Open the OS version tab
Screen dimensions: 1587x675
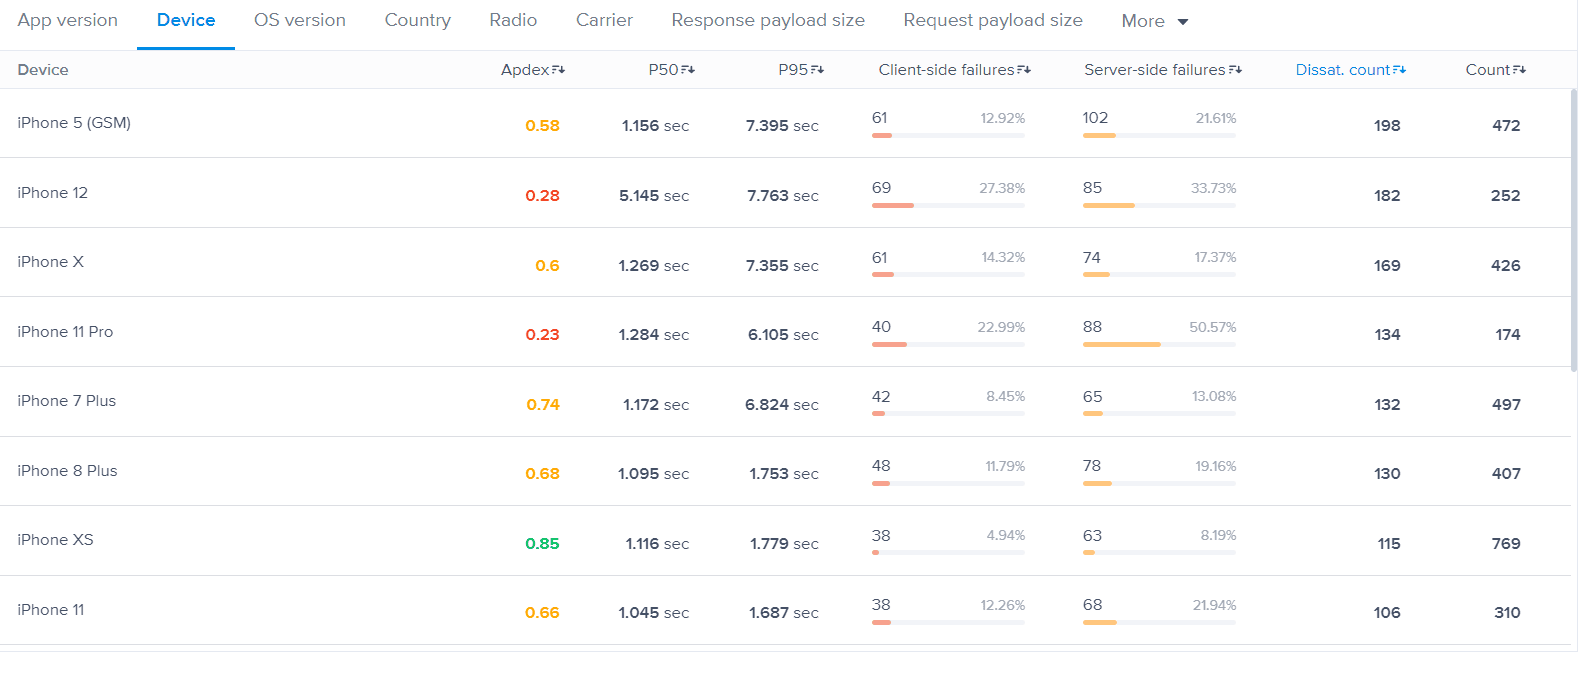300,20
